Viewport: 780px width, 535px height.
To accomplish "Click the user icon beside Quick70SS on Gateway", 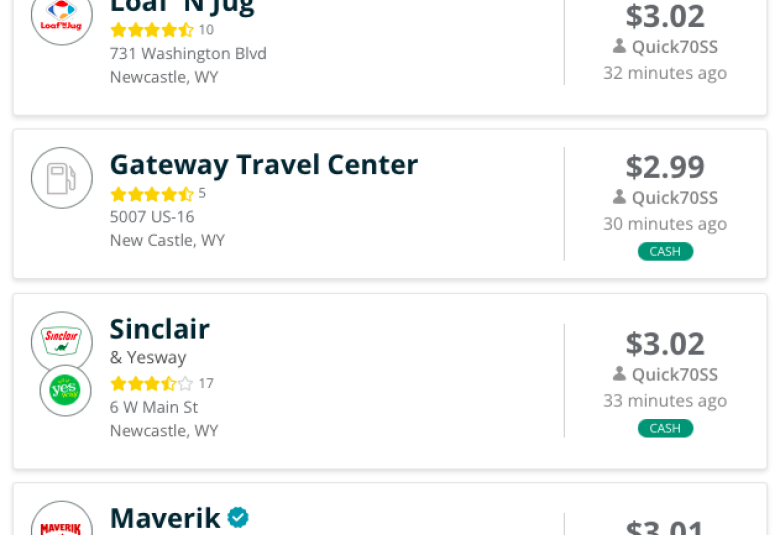I will tap(619, 197).
